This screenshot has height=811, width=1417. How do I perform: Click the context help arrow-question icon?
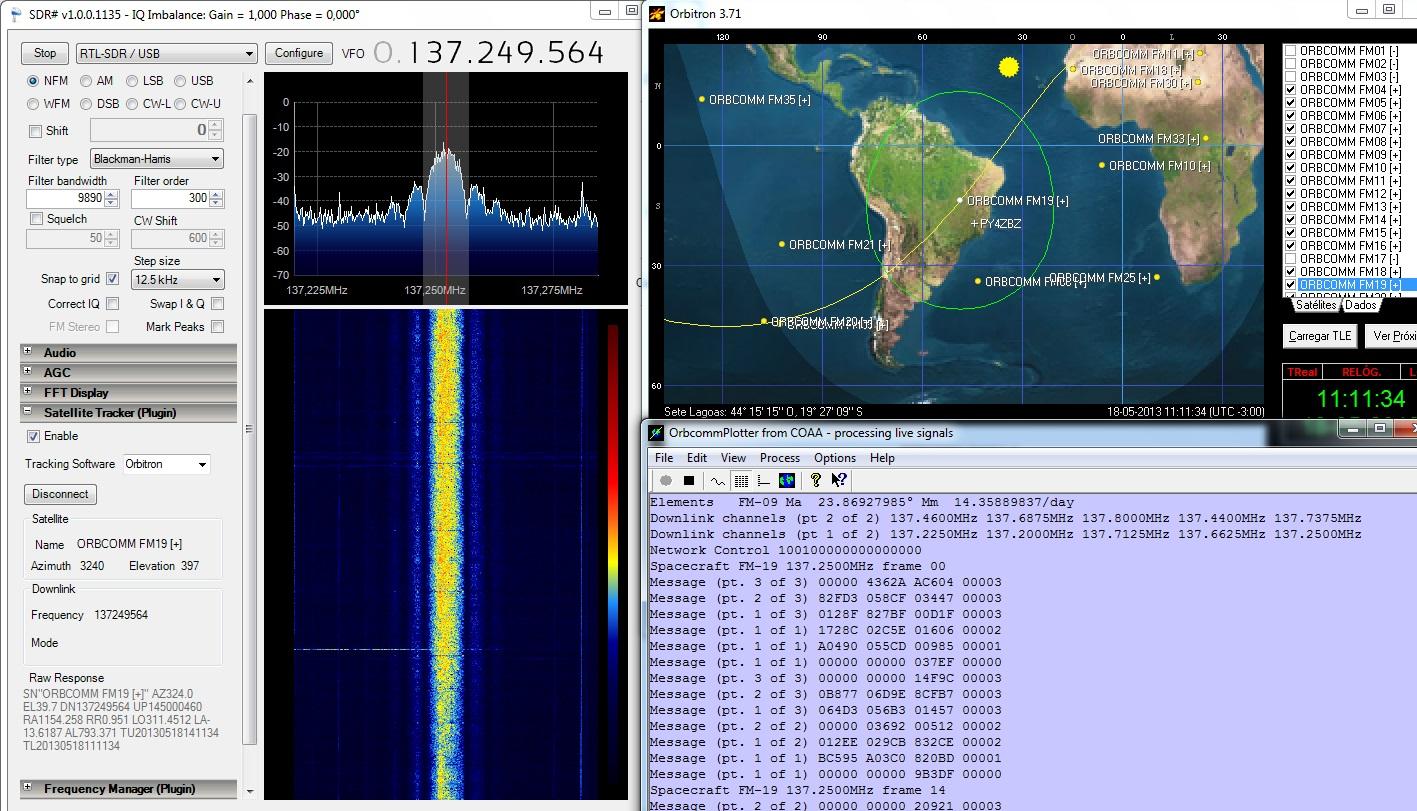point(839,481)
